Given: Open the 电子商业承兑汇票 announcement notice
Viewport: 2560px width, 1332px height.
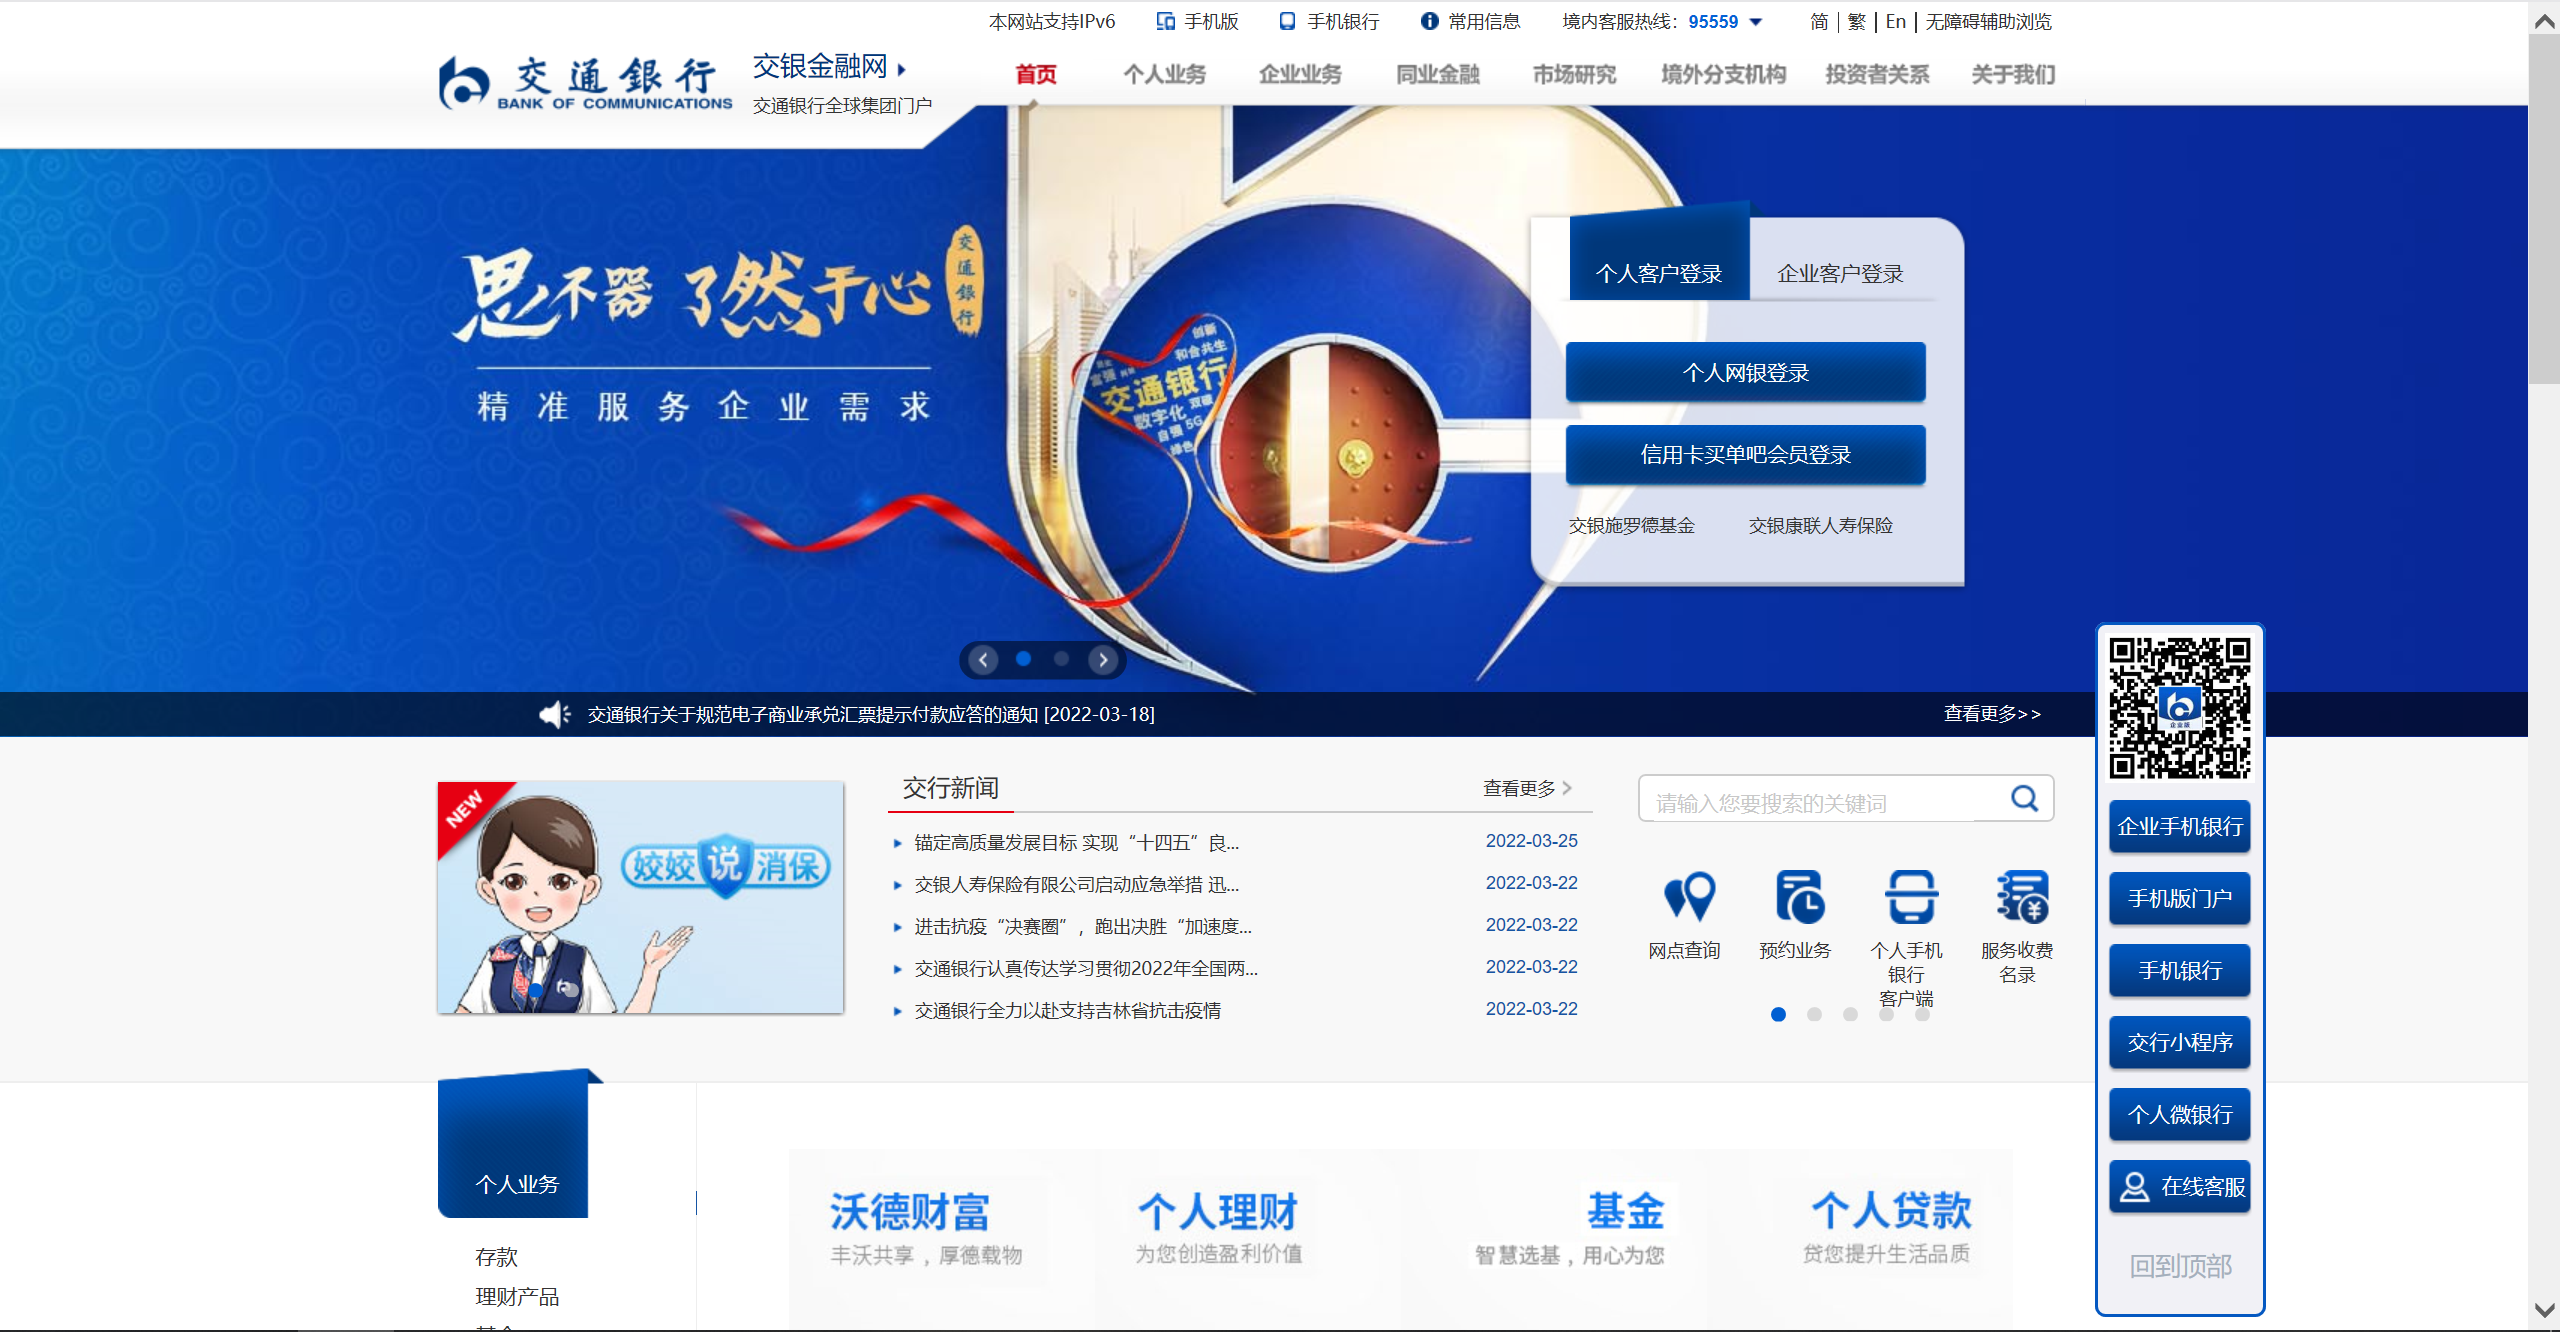Looking at the screenshot, I should click(871, 714).
